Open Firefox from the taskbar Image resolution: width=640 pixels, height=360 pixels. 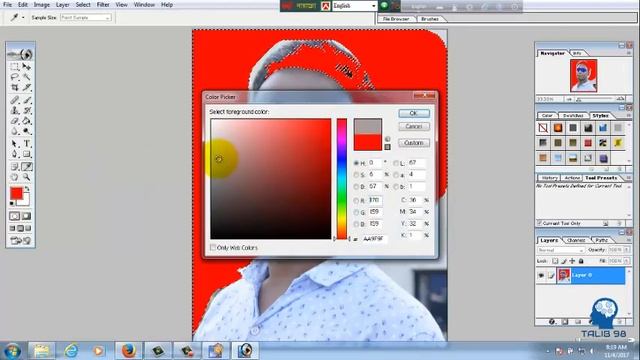tap(128, 351)
